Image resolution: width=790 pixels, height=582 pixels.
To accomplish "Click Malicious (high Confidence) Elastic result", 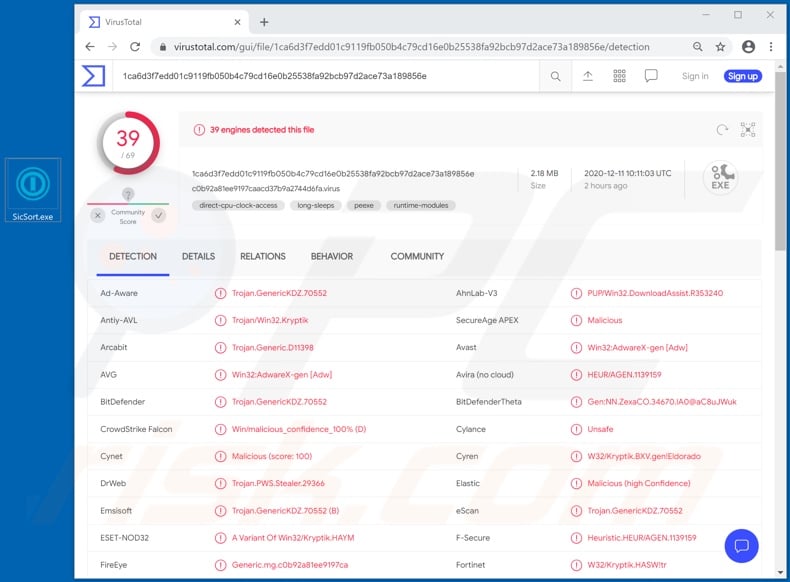I will [x=638, y=483].
